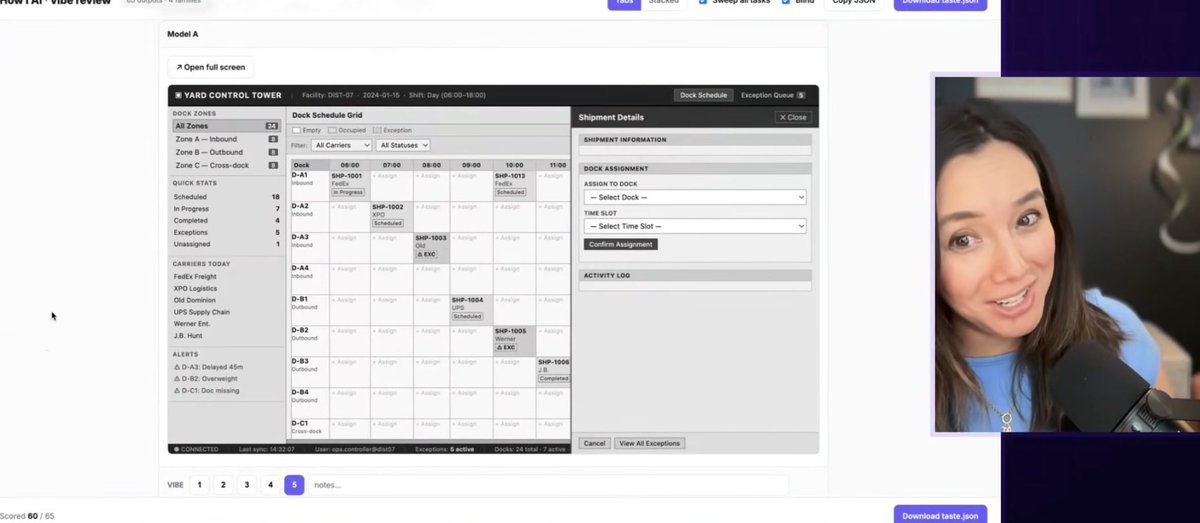
Task: Click Unassigned row in Quick Stats
Action: click(x=226, y=244)
